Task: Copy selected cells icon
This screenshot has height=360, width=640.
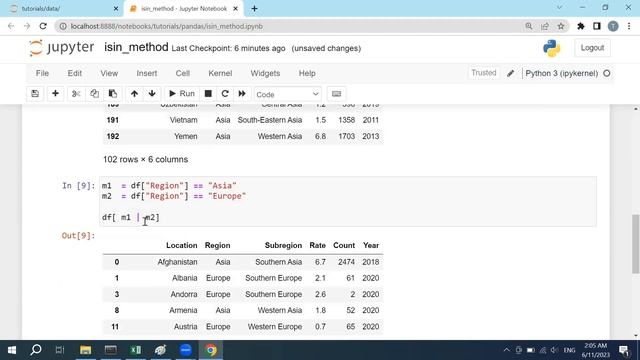Action: click(x=94, y=94)
